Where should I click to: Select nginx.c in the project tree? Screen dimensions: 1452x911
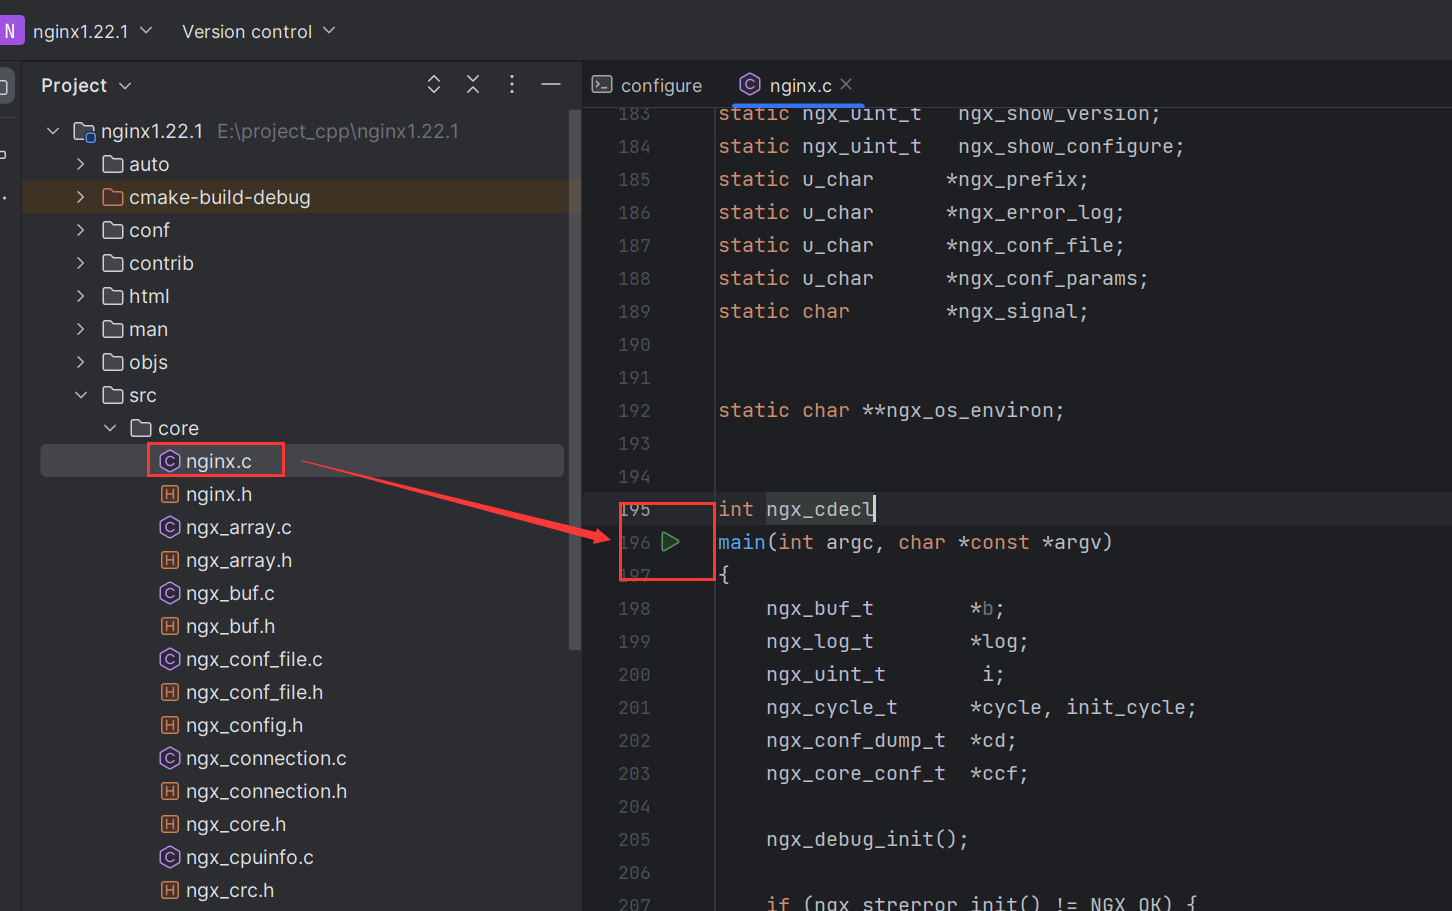[302, 461]
